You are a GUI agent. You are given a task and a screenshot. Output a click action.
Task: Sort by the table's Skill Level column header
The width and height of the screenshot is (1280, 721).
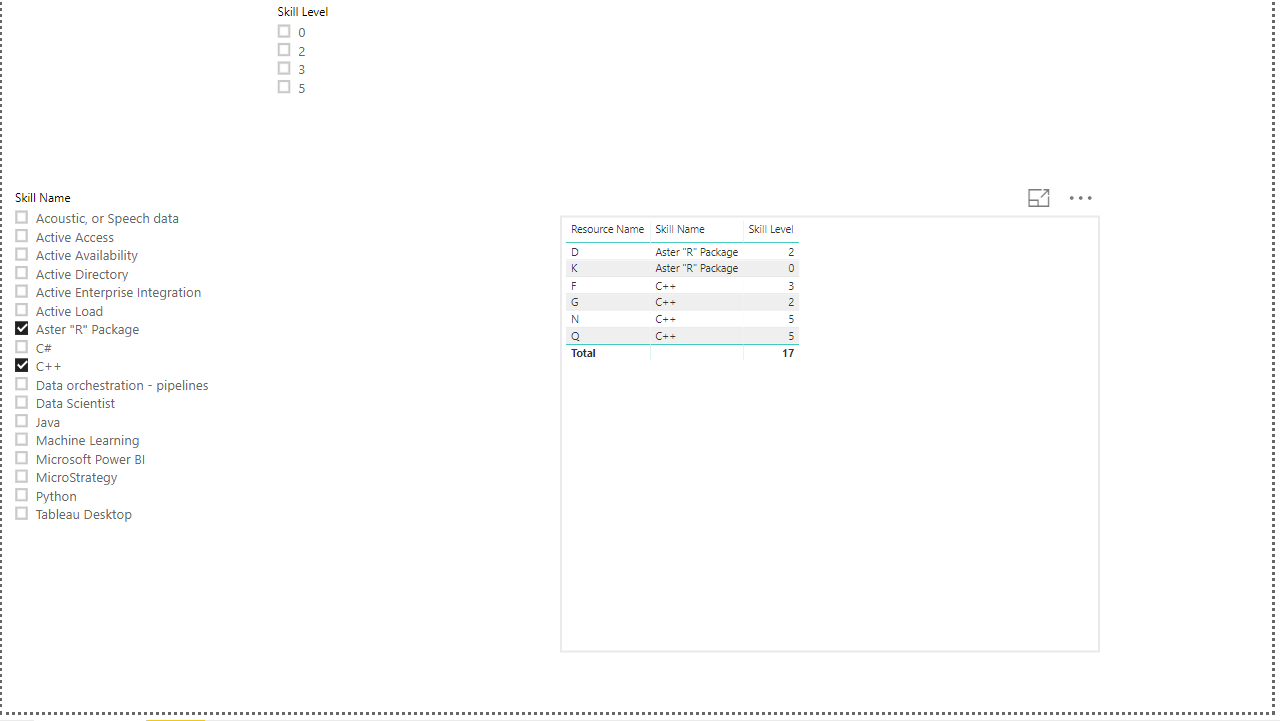coord(771,230)
